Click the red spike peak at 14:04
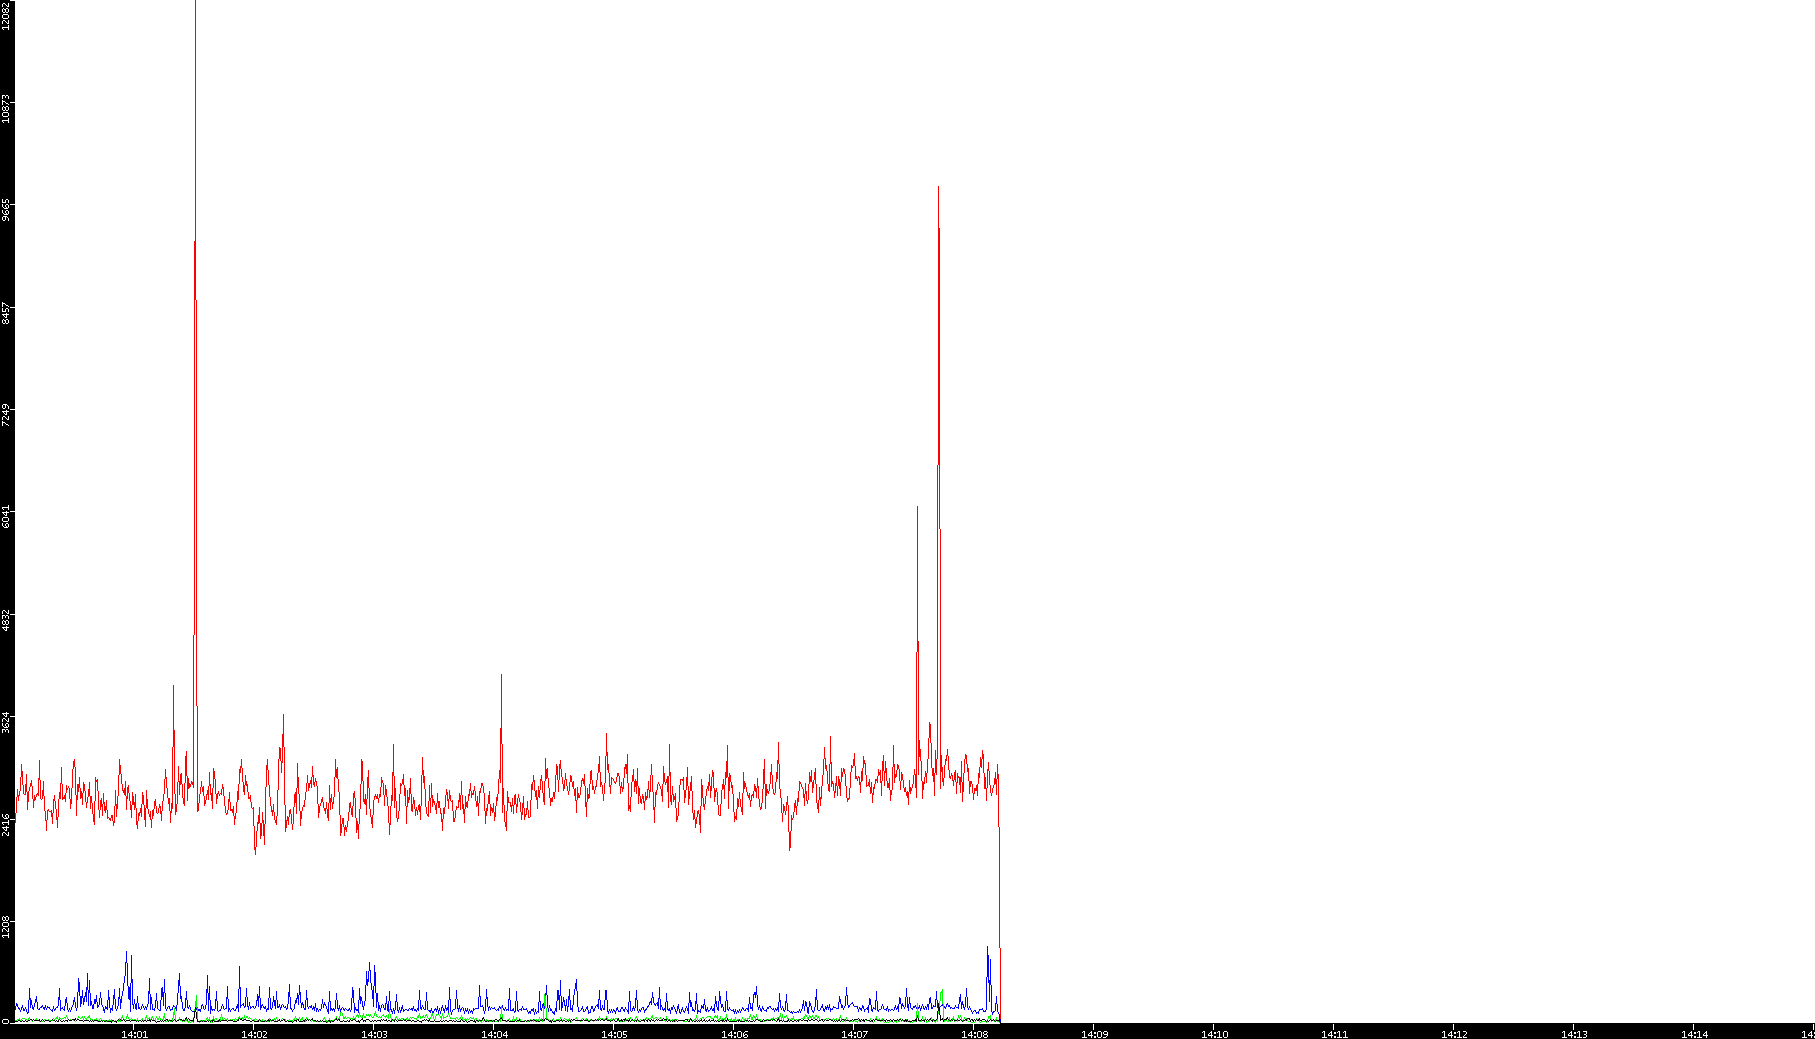Screen dimensions: 1815x1039 (x=501, y=676)
